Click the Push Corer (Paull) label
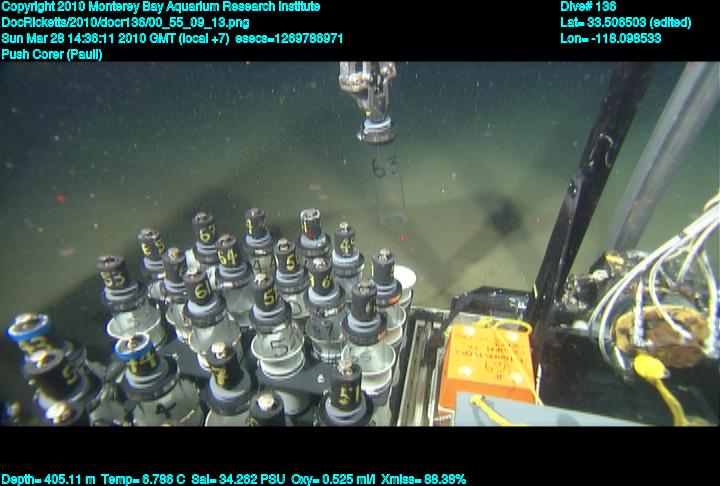 click(52, 54)
